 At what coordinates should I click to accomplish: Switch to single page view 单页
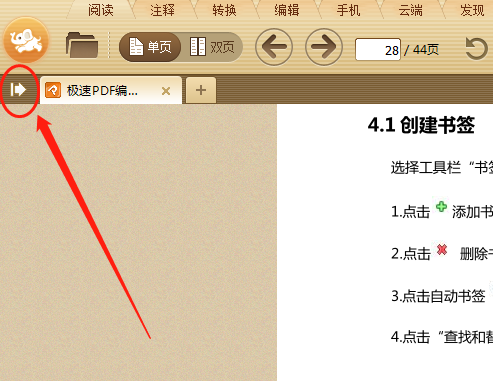(x=150, y=47)
